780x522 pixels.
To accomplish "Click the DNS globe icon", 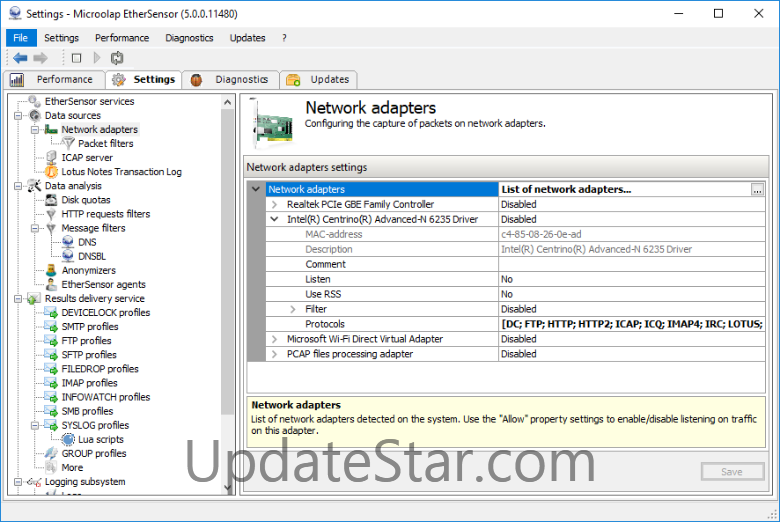I will [68, 242].
